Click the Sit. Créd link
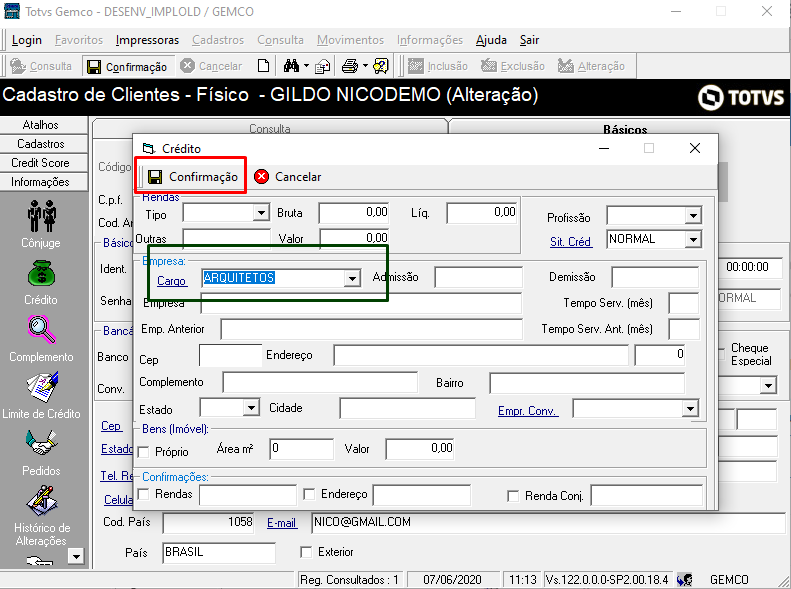 (x=570, y=242)
